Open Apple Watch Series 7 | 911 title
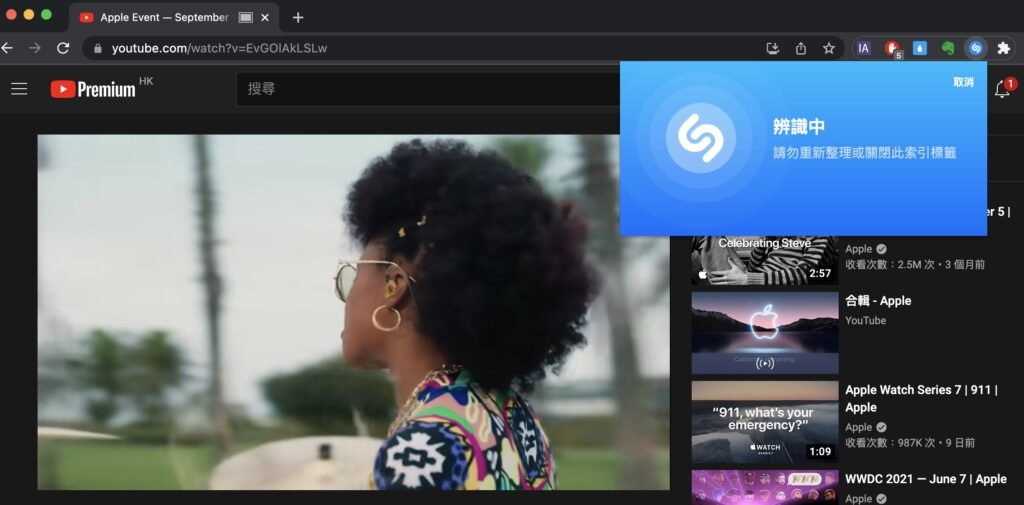1024x505 pixels. [921, 399]
